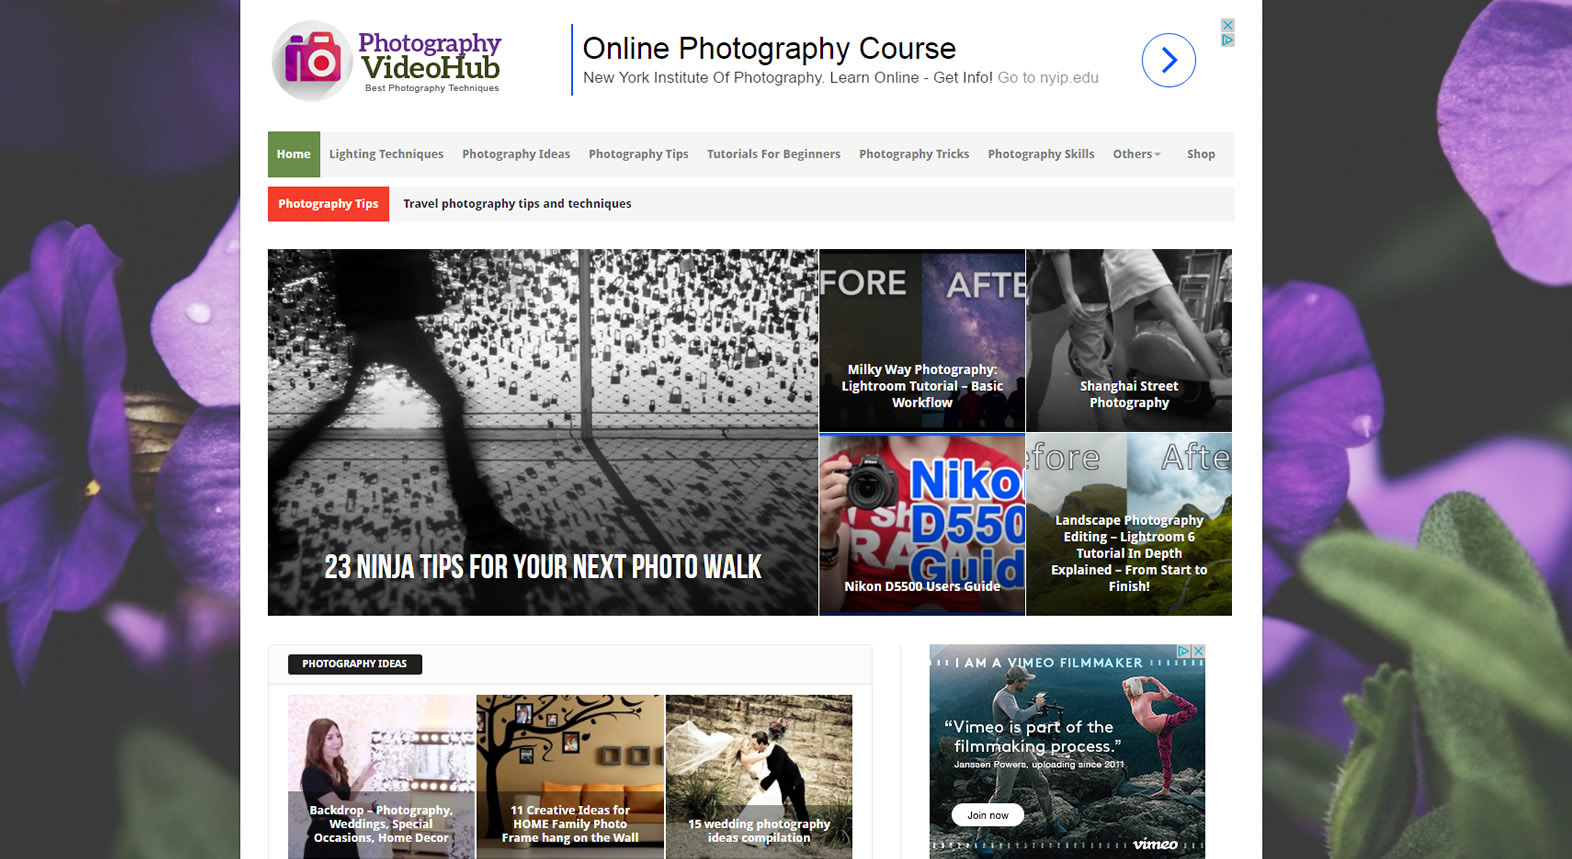Click AdChoices icon on Vimeo ad
This screenshot has height=859, width=1572.
coord(1184,651)
